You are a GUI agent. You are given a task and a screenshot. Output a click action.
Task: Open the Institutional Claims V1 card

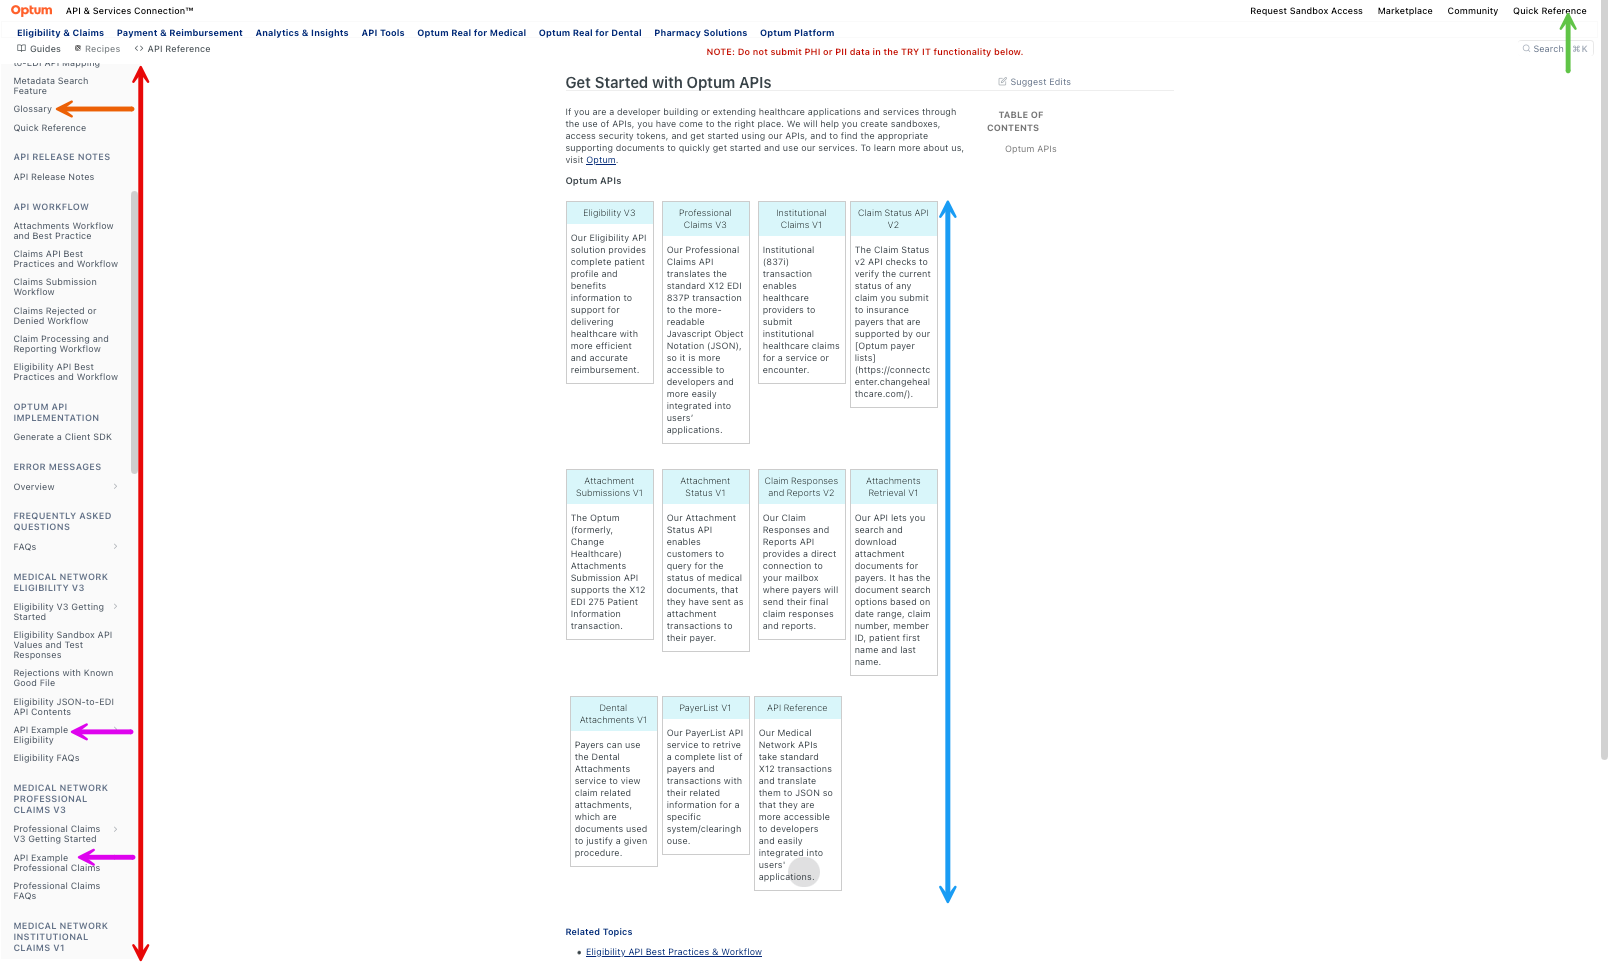[802, 293]
